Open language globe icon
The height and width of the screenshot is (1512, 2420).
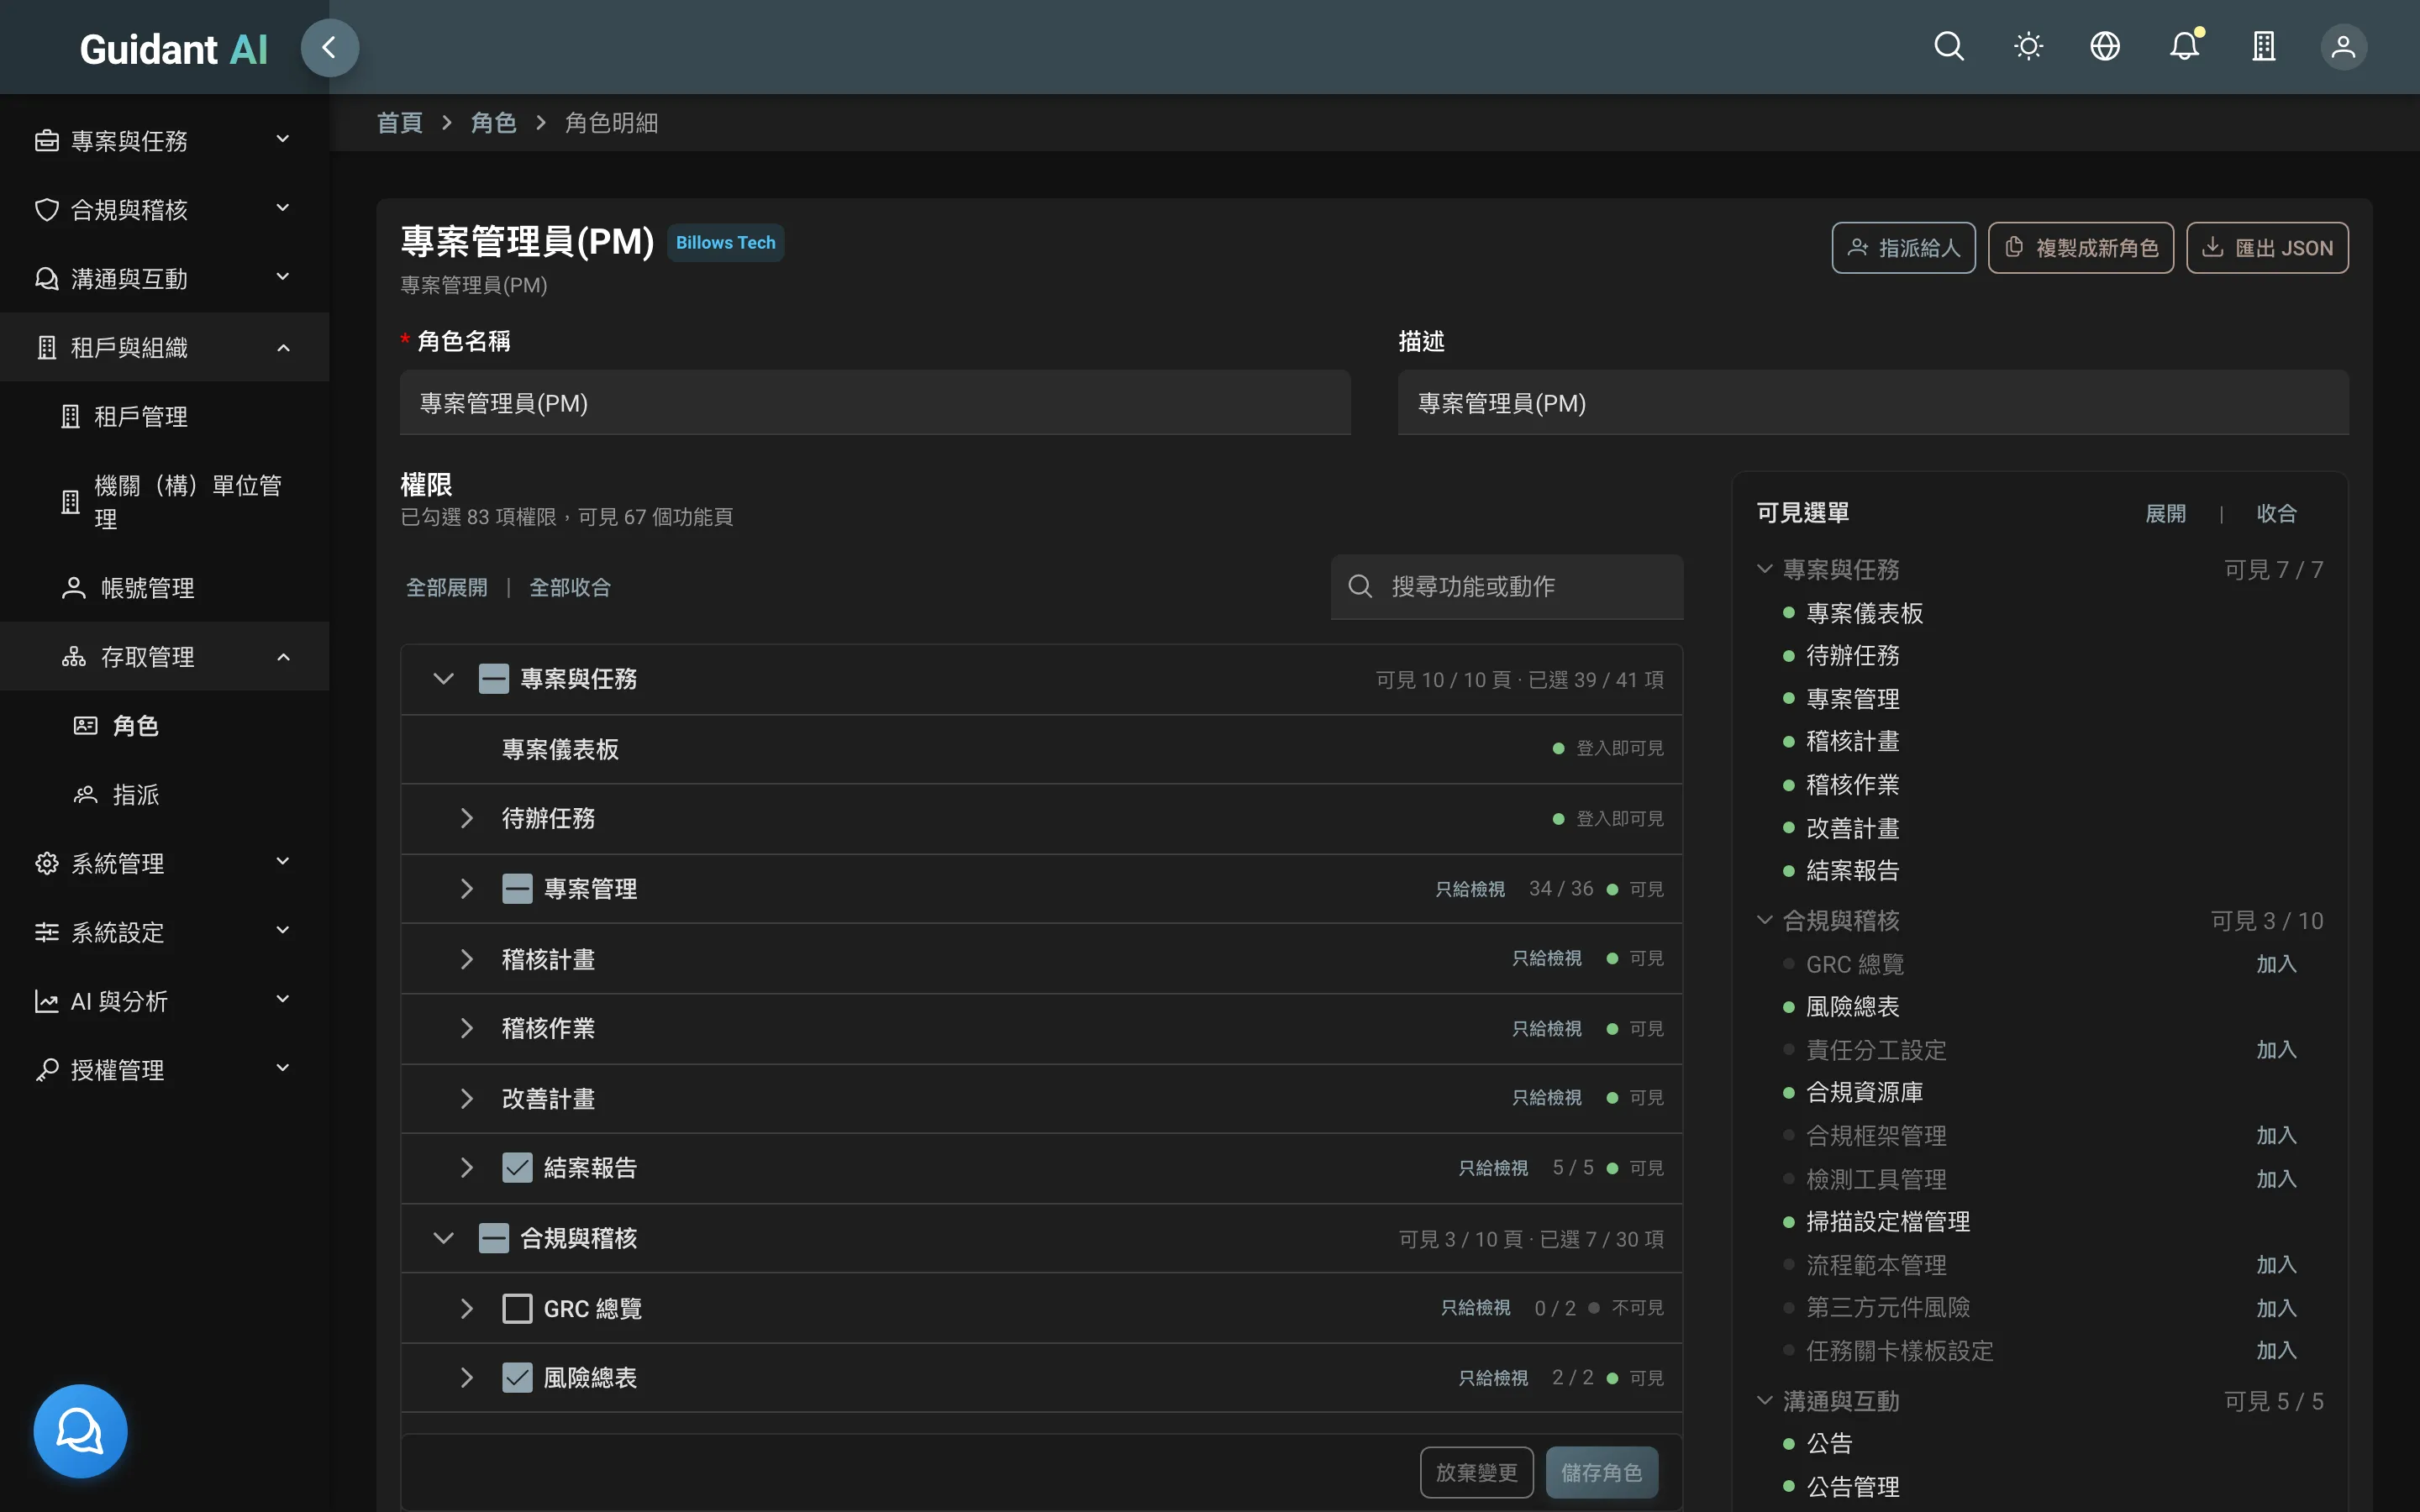pyautogui.click(x=2105, y=47)
